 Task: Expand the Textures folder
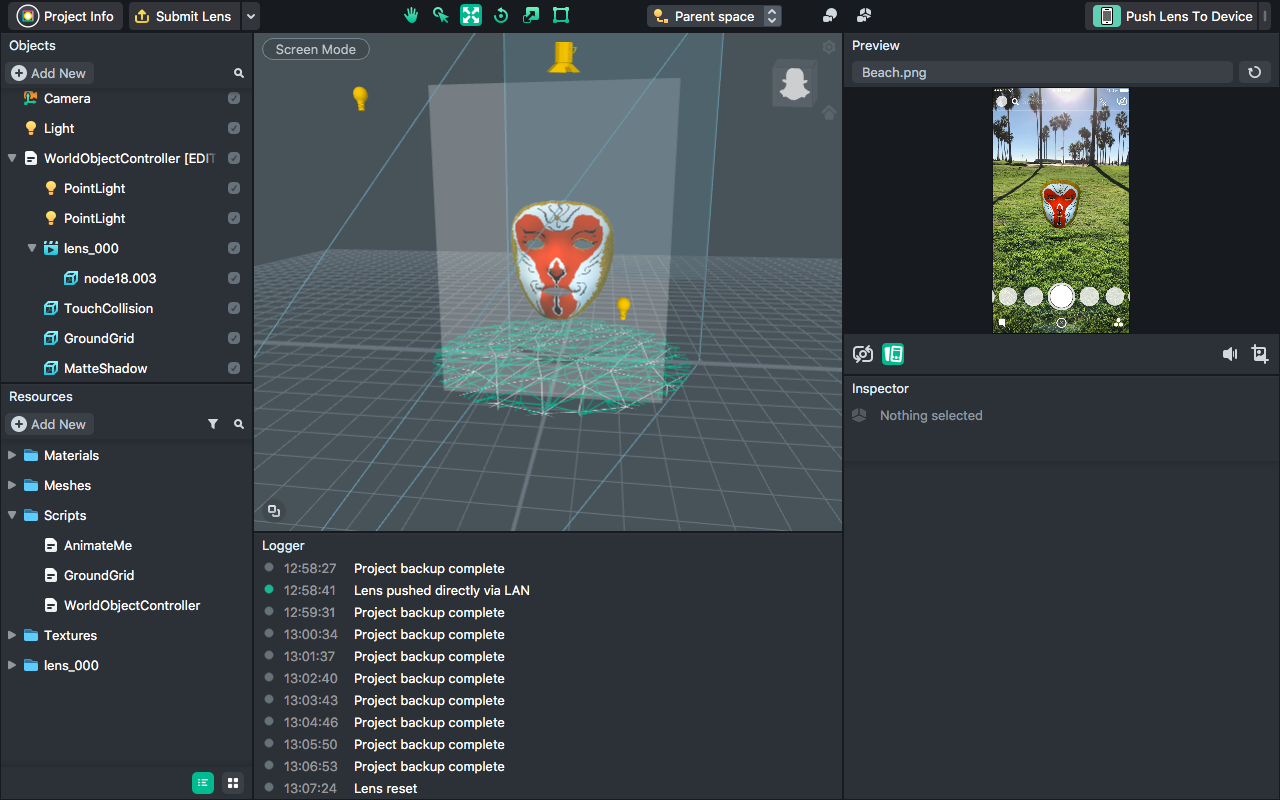[12, 635]
